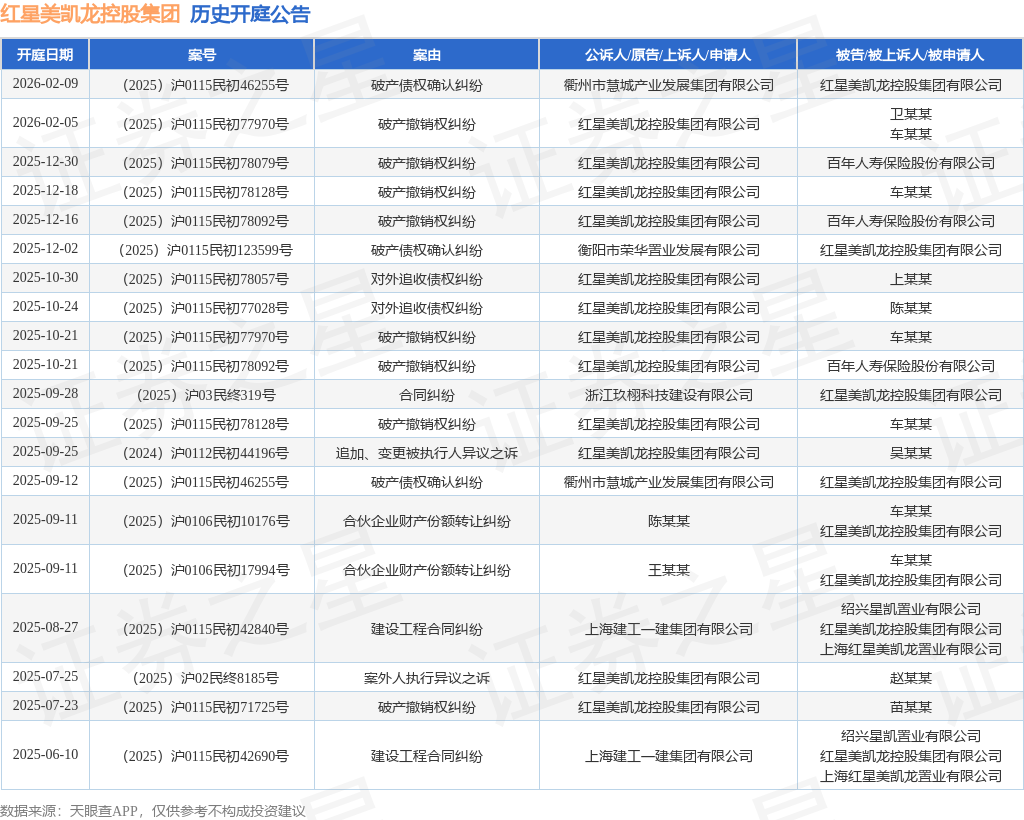Screen dimensions: 1024x820
Task: Select the date 2025-10-24
Action: pos(45,307)
